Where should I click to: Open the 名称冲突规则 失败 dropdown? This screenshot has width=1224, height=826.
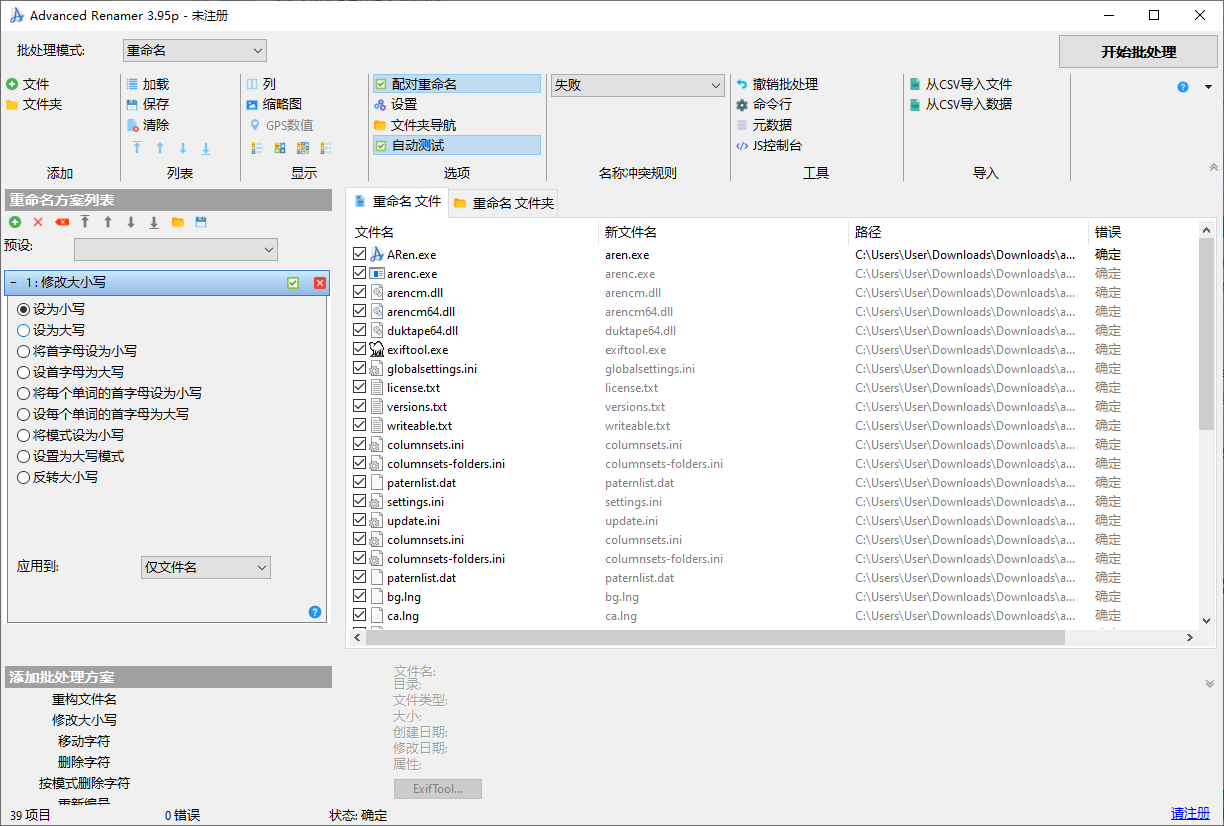(638, 86)
